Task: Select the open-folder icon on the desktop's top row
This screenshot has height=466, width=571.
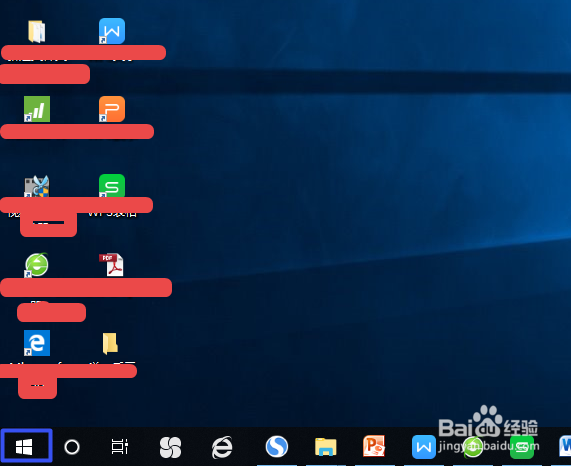Action: click(37, 31)
